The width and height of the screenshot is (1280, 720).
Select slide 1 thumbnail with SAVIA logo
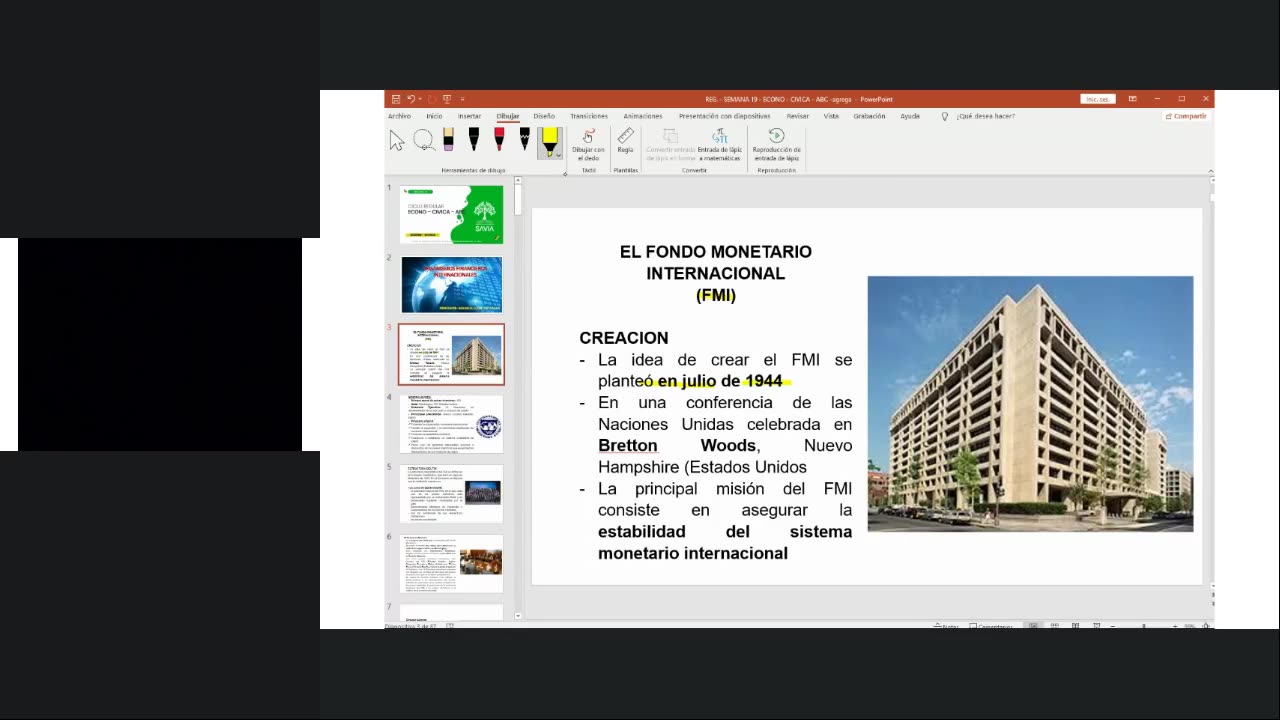point(452,214)
